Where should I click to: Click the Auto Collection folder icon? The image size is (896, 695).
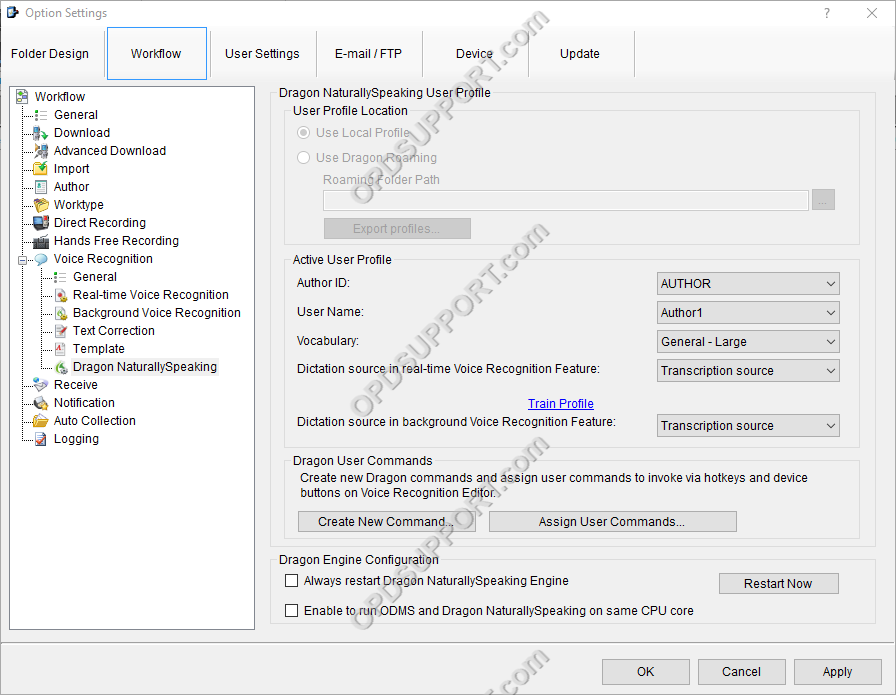(x=41, y=421)
